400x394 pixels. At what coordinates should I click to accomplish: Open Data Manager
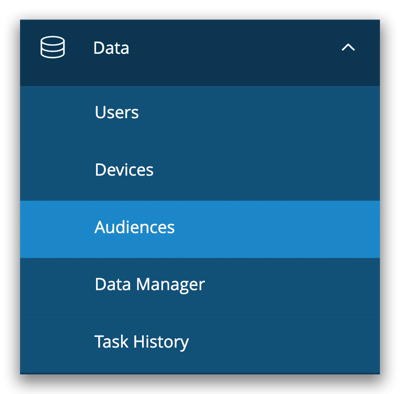click(200, 285)
